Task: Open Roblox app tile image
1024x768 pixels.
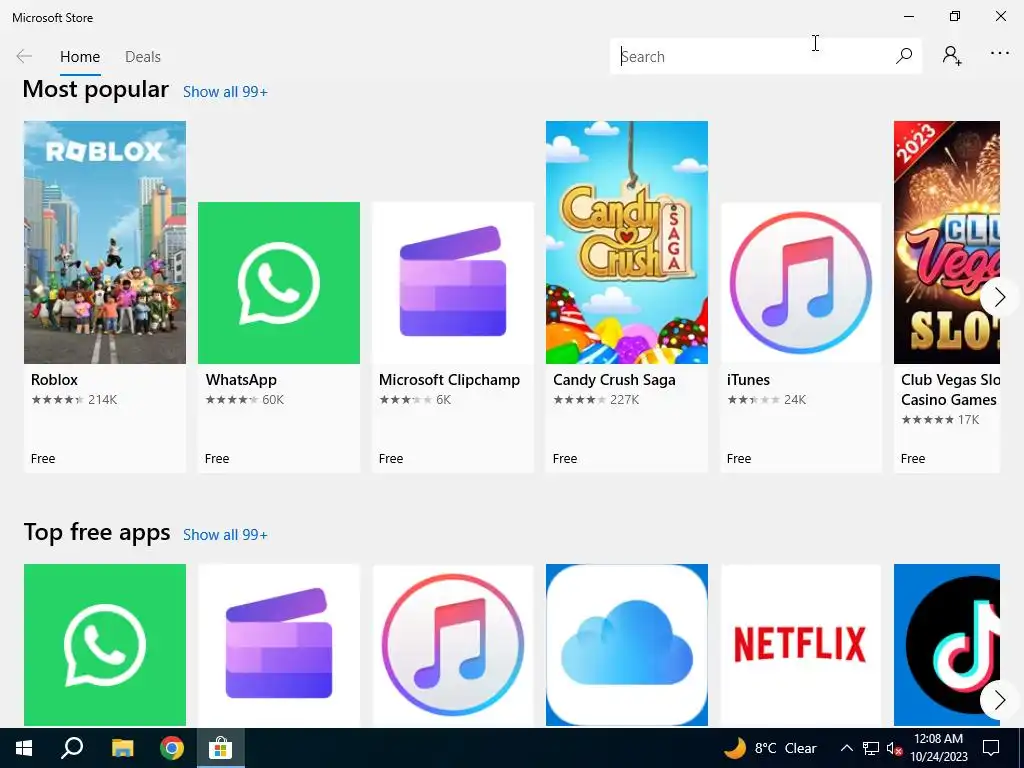Action: coord(105,242)
